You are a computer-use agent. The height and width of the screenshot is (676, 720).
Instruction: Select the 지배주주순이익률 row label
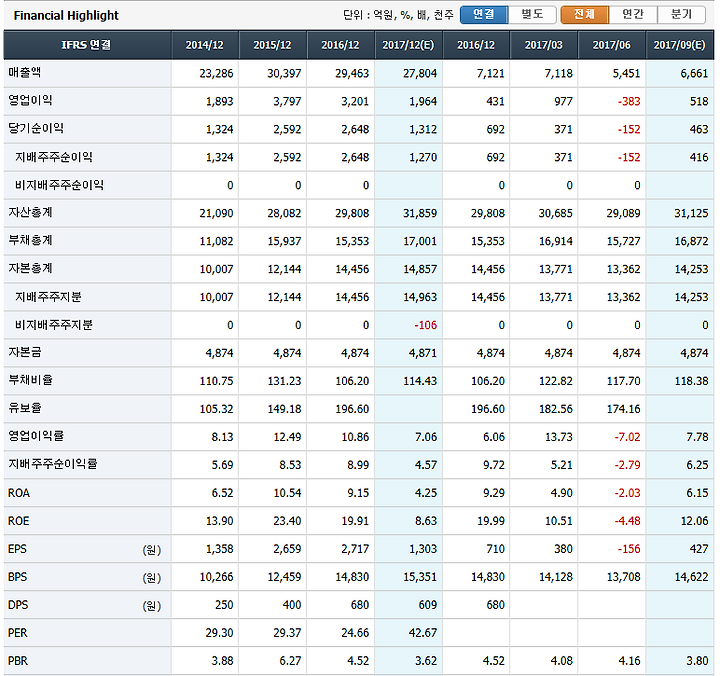click(53, 464)
